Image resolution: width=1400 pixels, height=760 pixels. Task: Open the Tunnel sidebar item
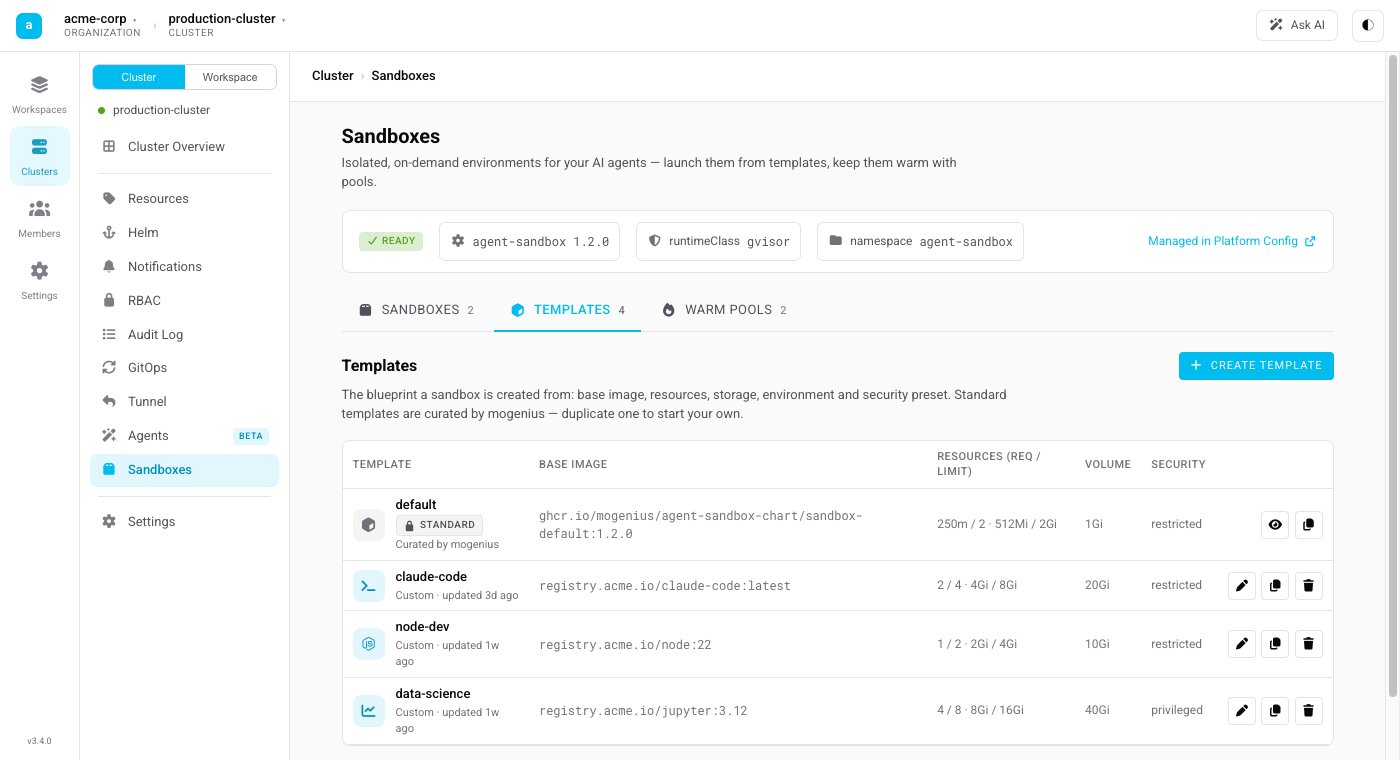pos(184,402)
